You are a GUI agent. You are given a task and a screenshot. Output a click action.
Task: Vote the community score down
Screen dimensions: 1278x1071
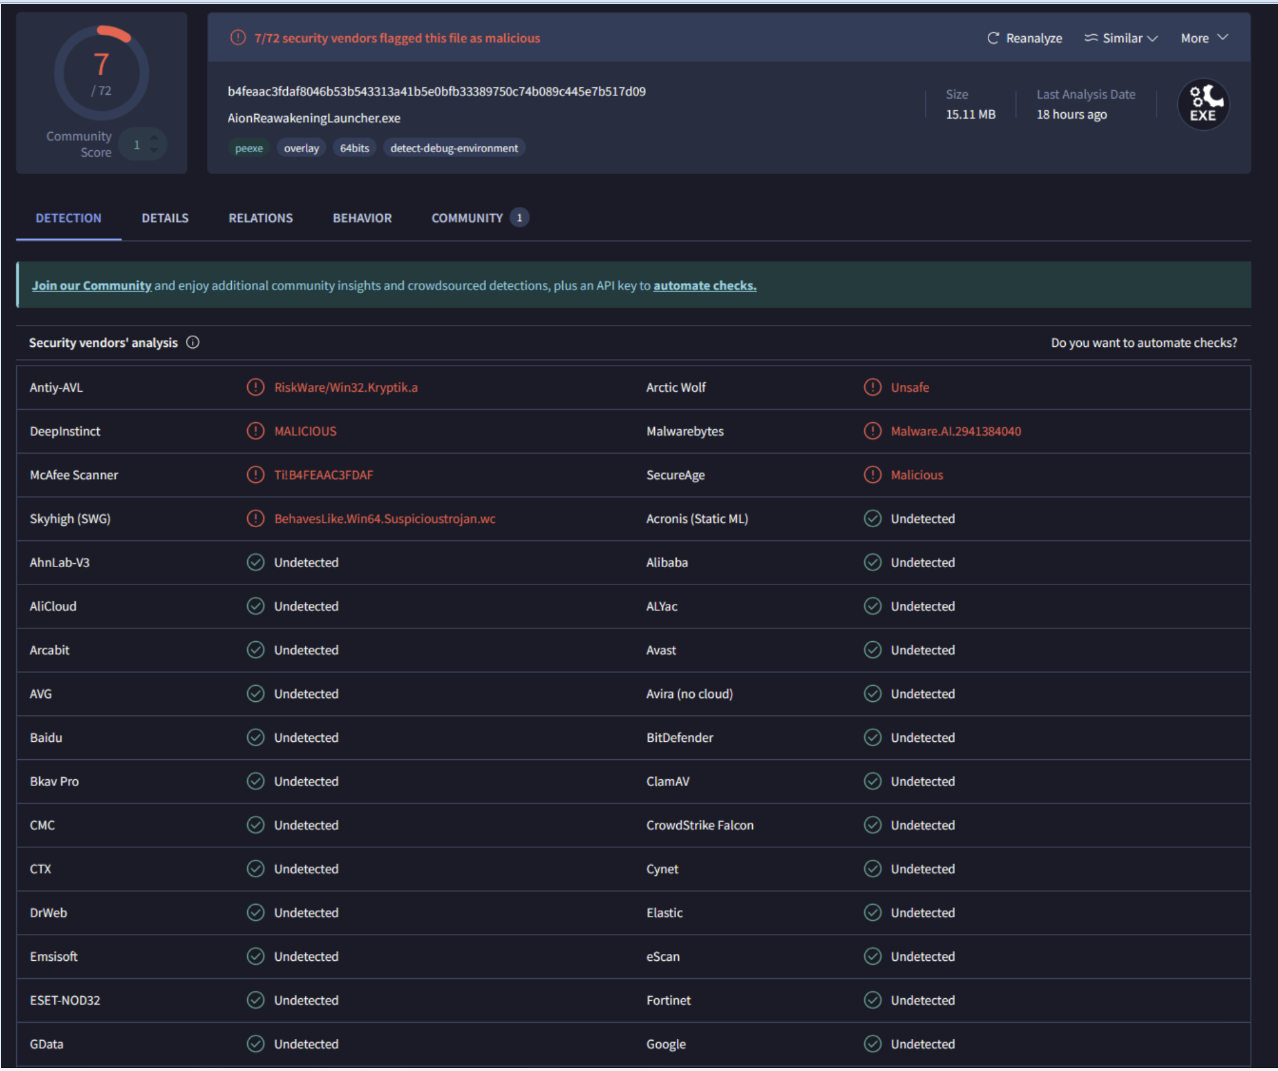tap(154, 151)
